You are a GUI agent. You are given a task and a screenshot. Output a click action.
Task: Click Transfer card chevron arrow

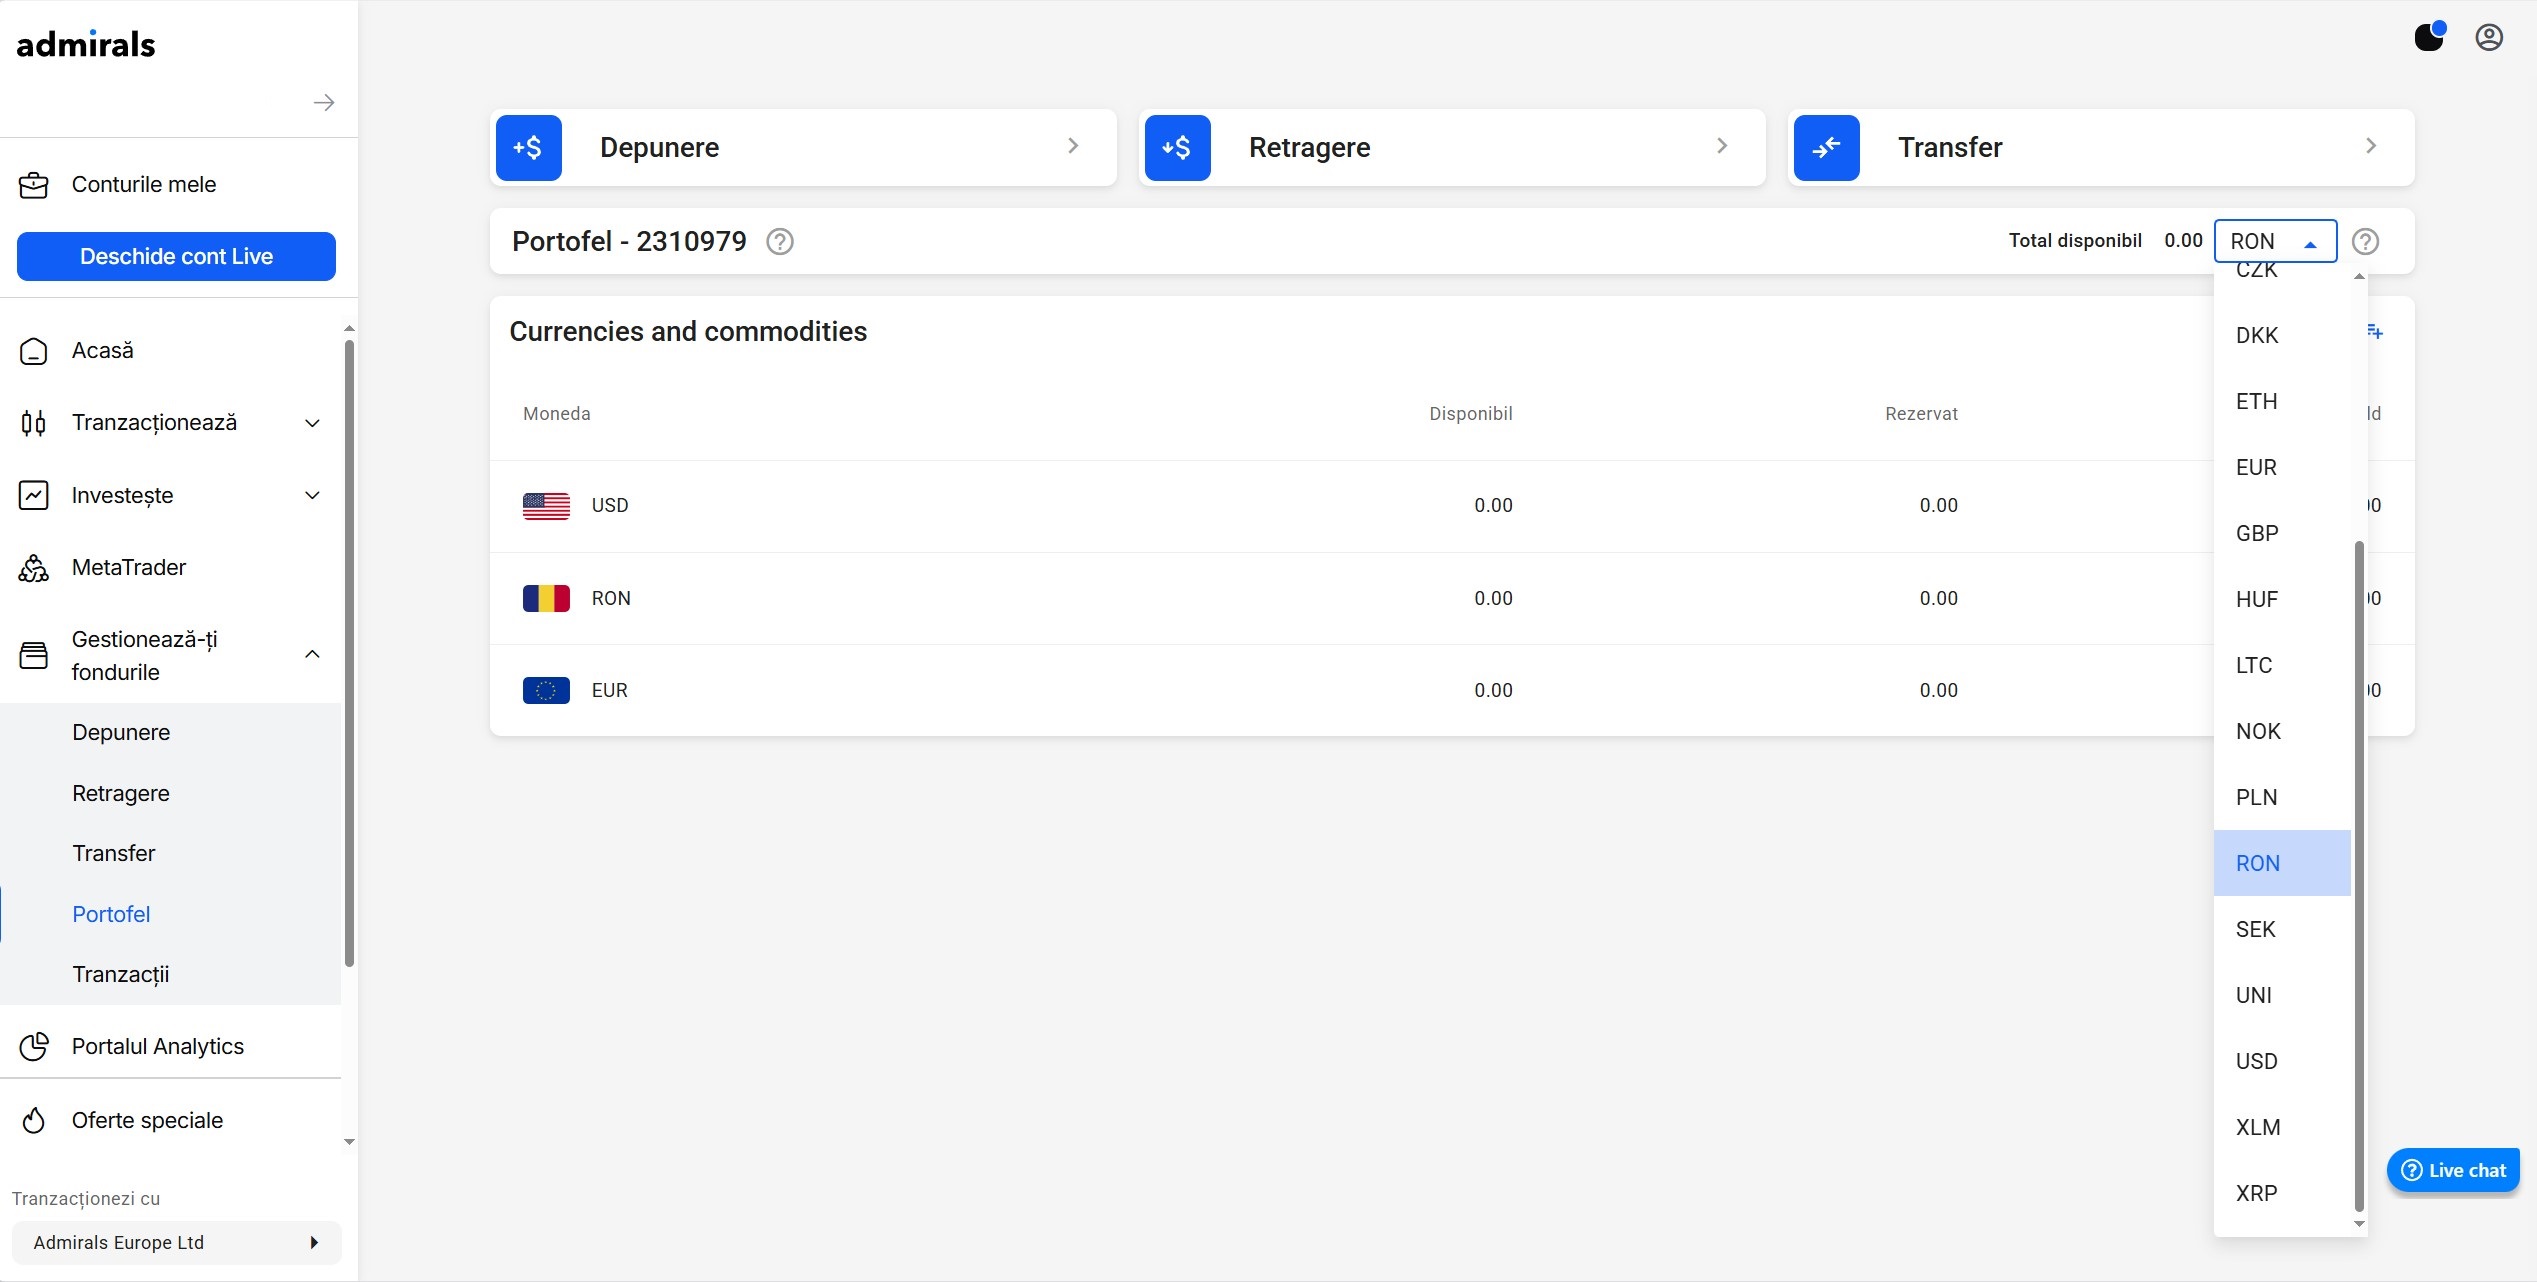pyautogui.click(x=2371, y=146)
